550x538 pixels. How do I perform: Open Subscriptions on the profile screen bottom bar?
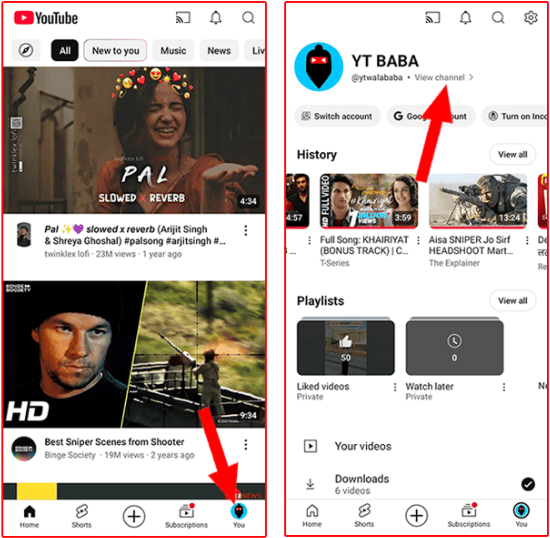(469, 516)
